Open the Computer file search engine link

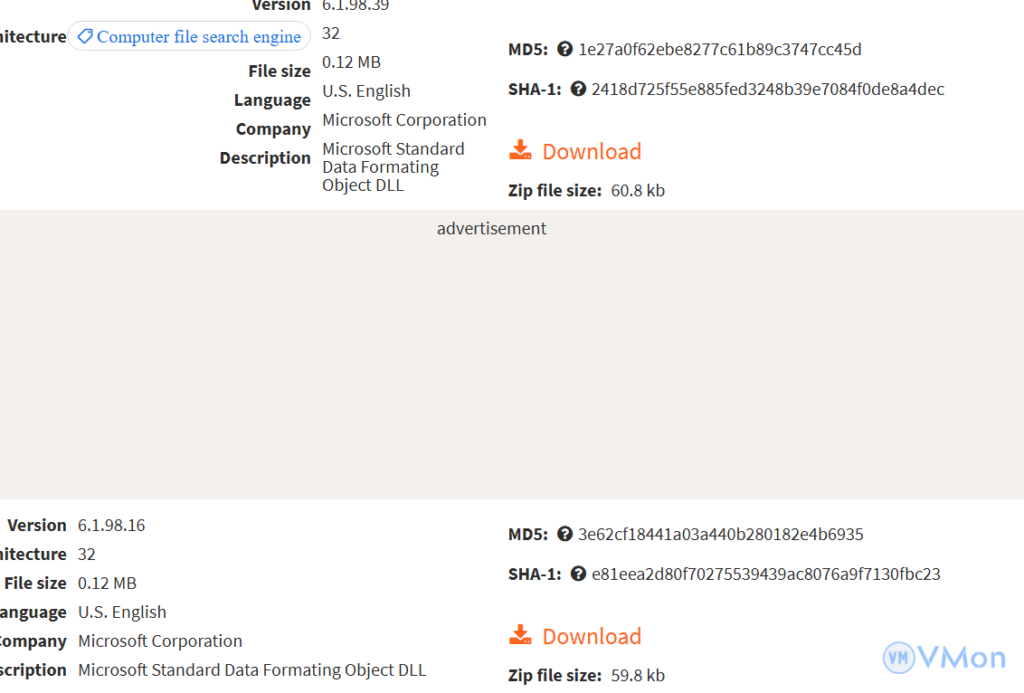tap(198, 37)
